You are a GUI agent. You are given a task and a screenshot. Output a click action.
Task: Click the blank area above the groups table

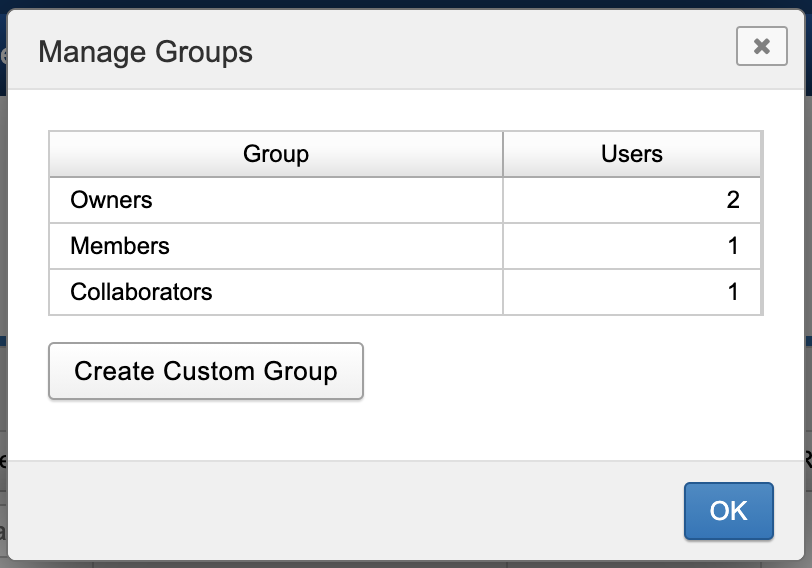(x=400, y=110)
